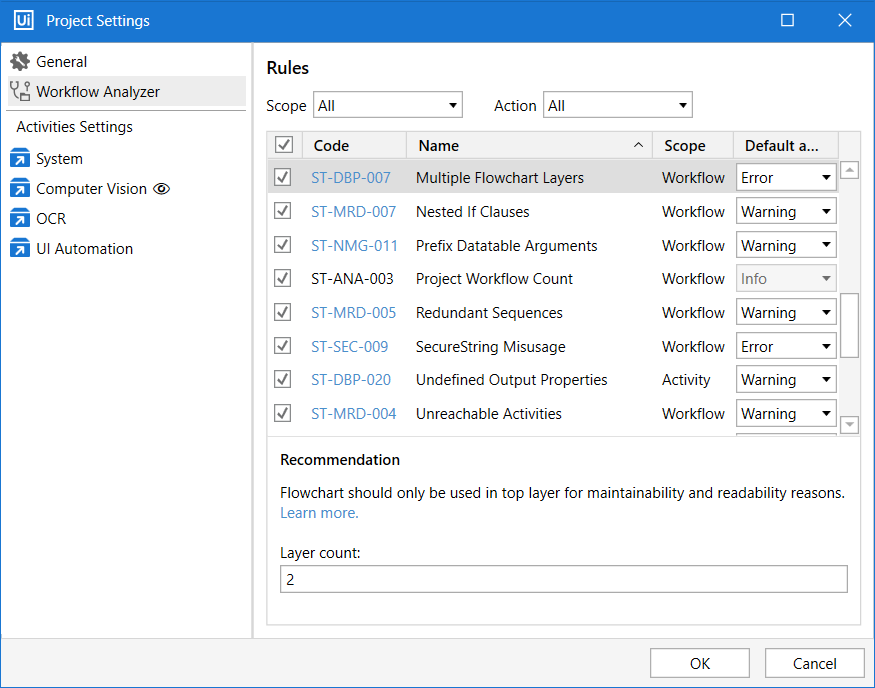The width and height of the screenshot is (875, 688).
Task: Change SecureString Misusage default action dropdown
Action: pos(786,347)
